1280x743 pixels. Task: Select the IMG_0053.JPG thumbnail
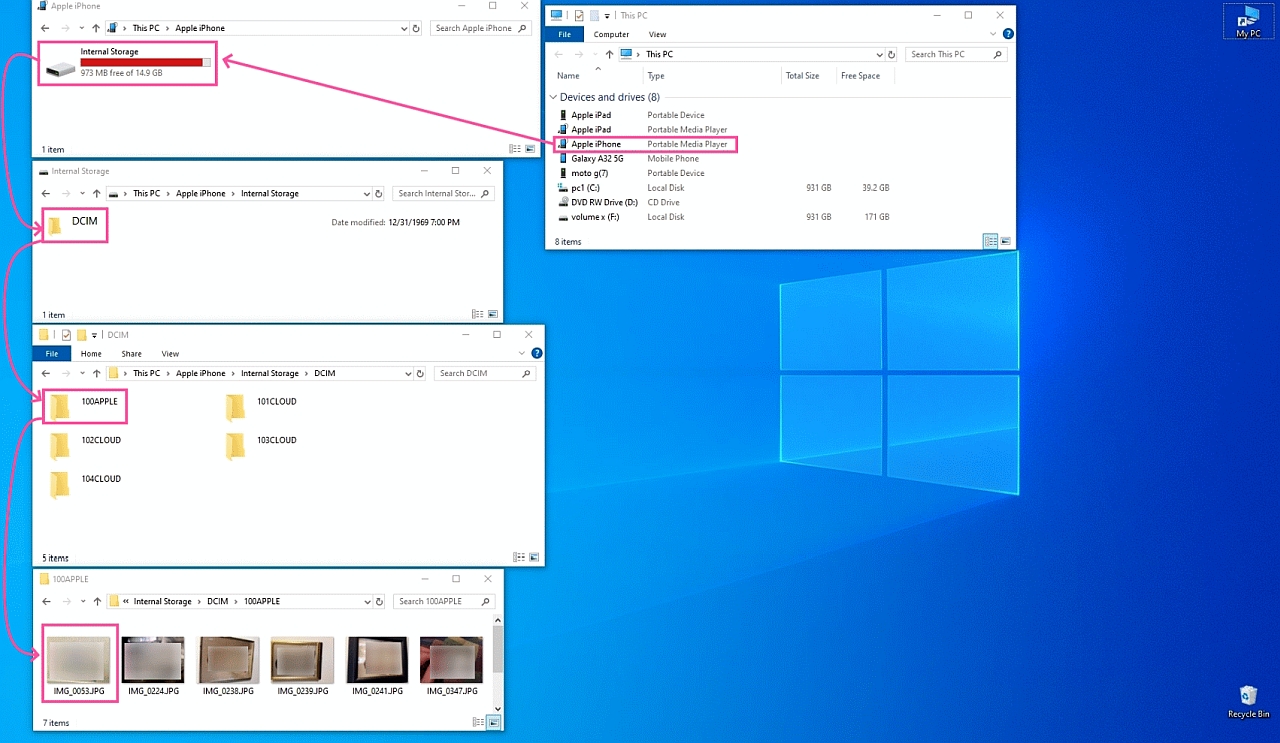[x=79, y=666]
